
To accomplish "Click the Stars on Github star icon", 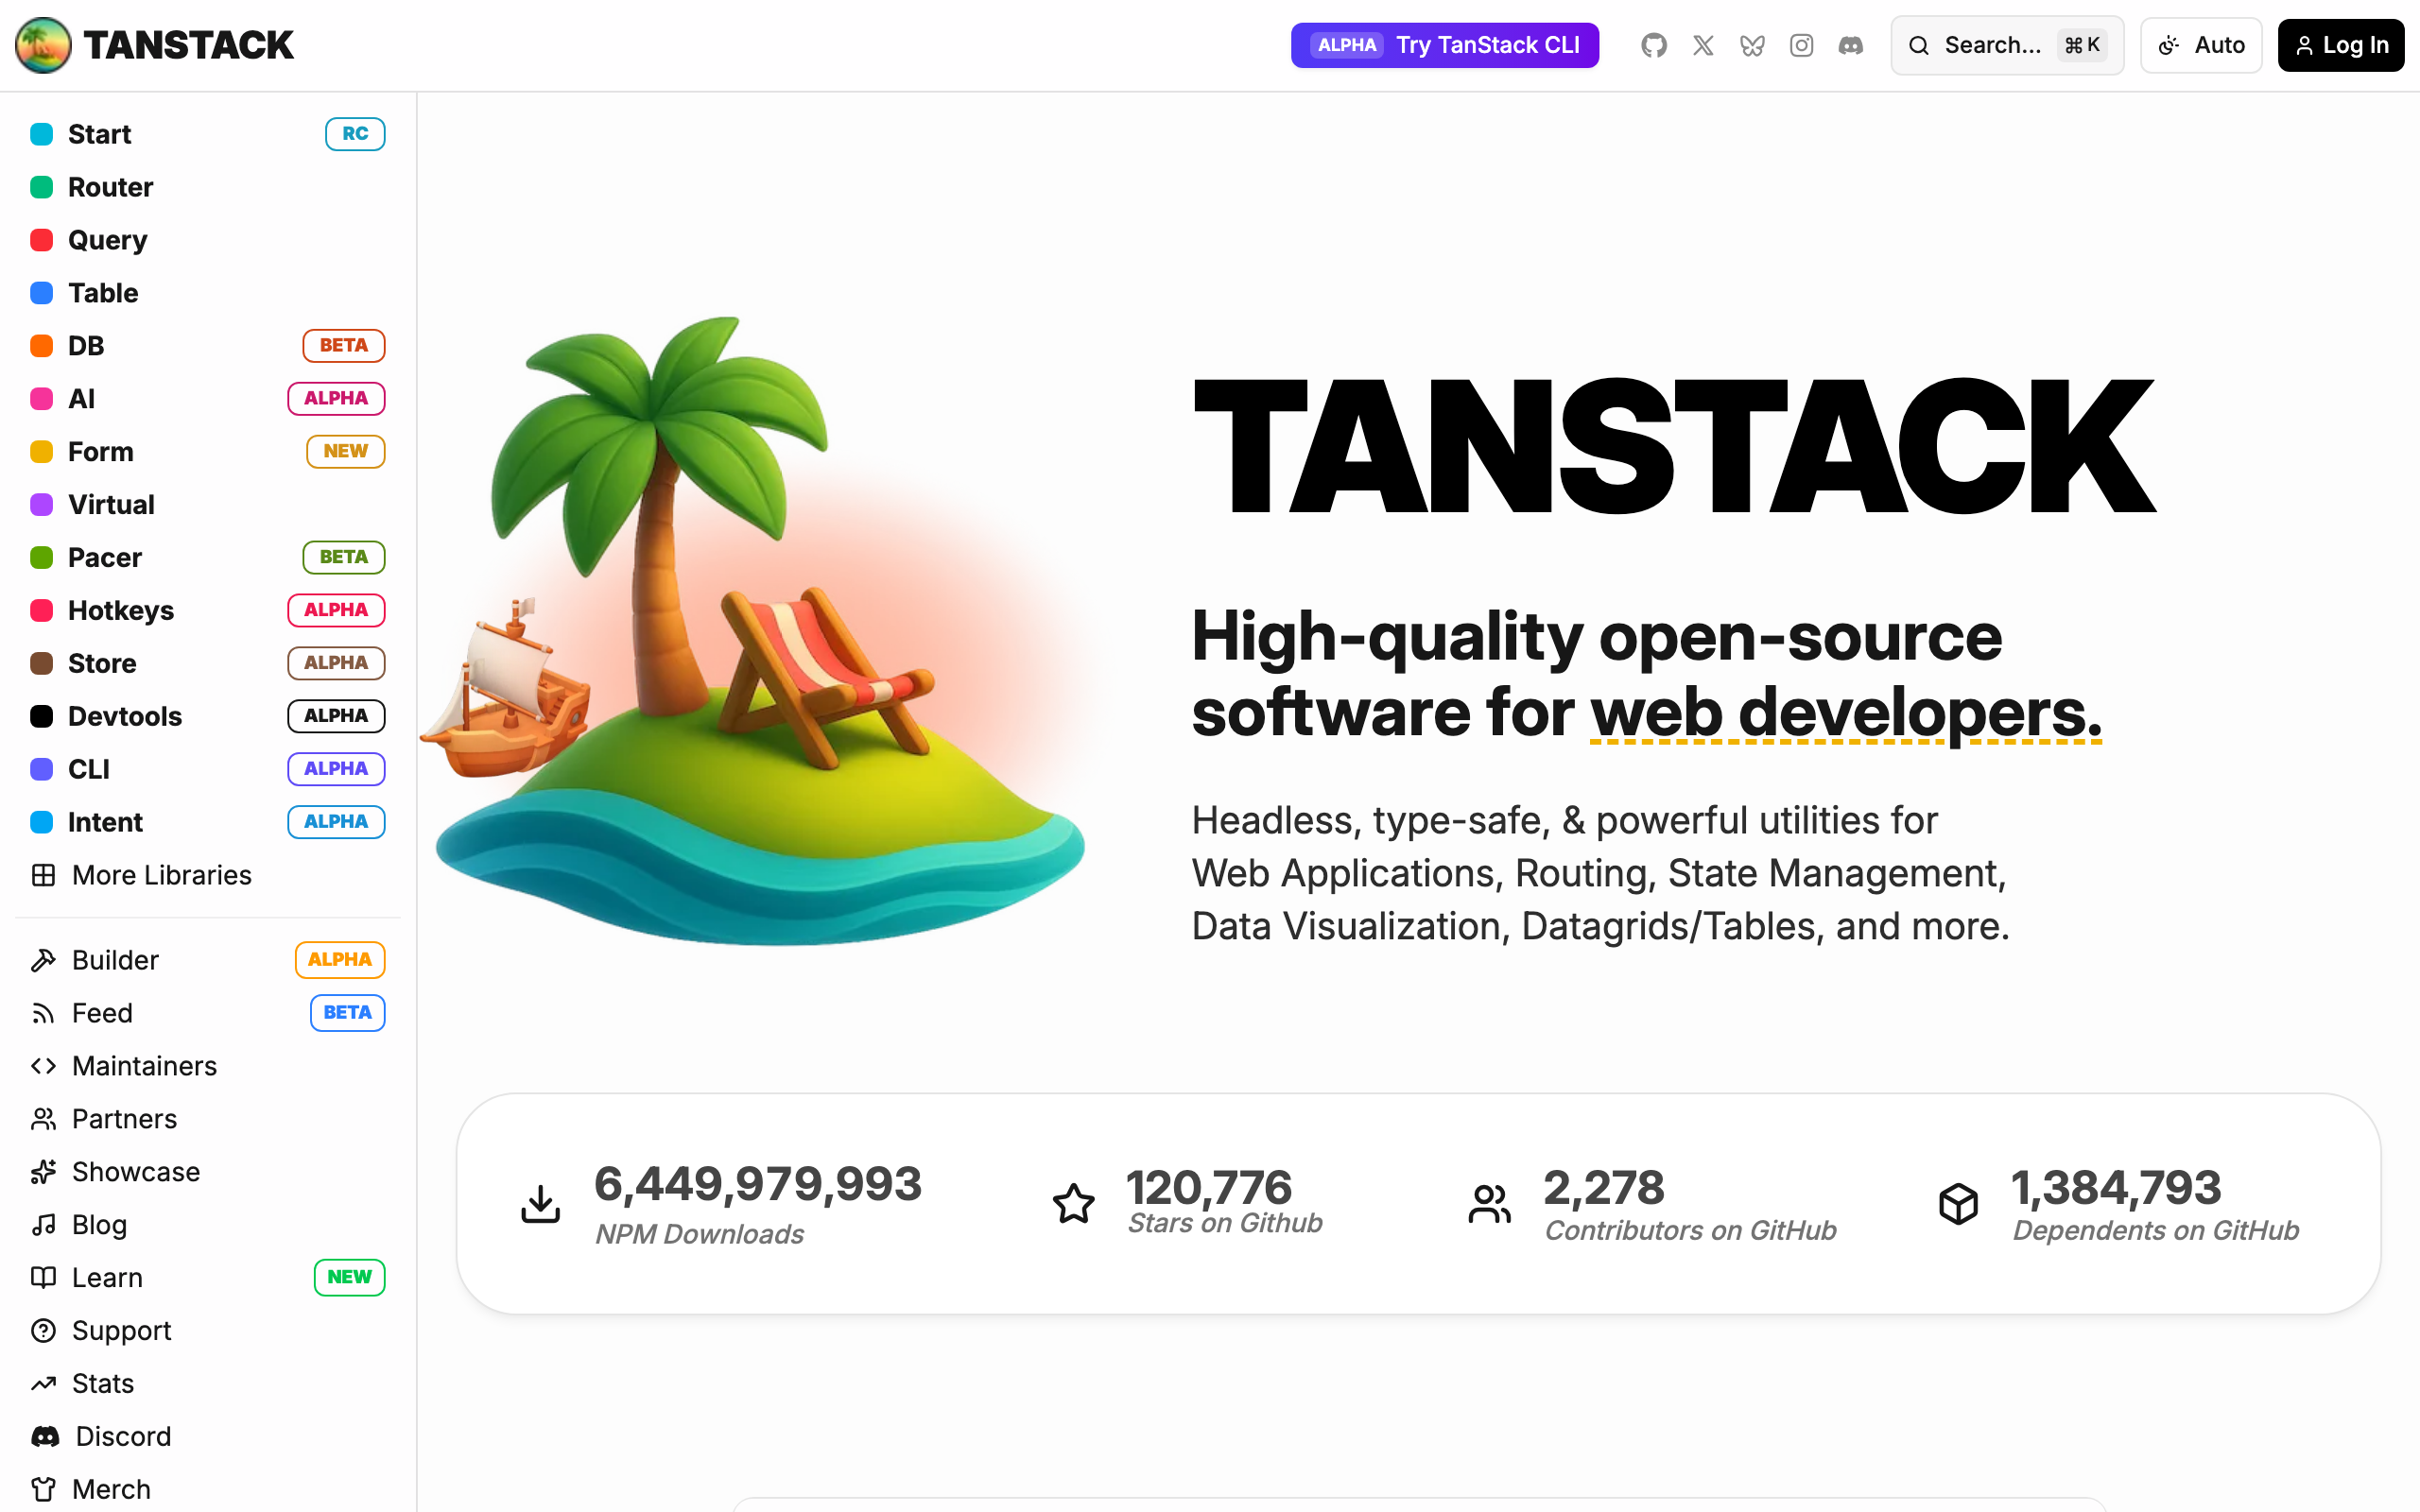I will pyautogui.click(x=1073, y=1204).
